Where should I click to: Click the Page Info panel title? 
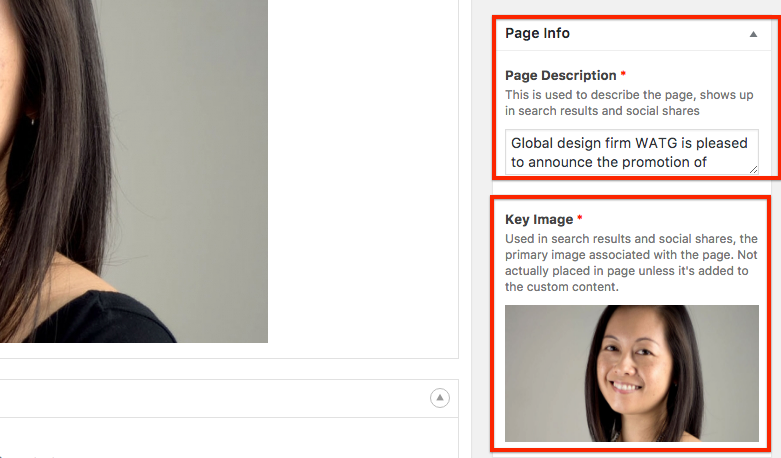[537, 33]
